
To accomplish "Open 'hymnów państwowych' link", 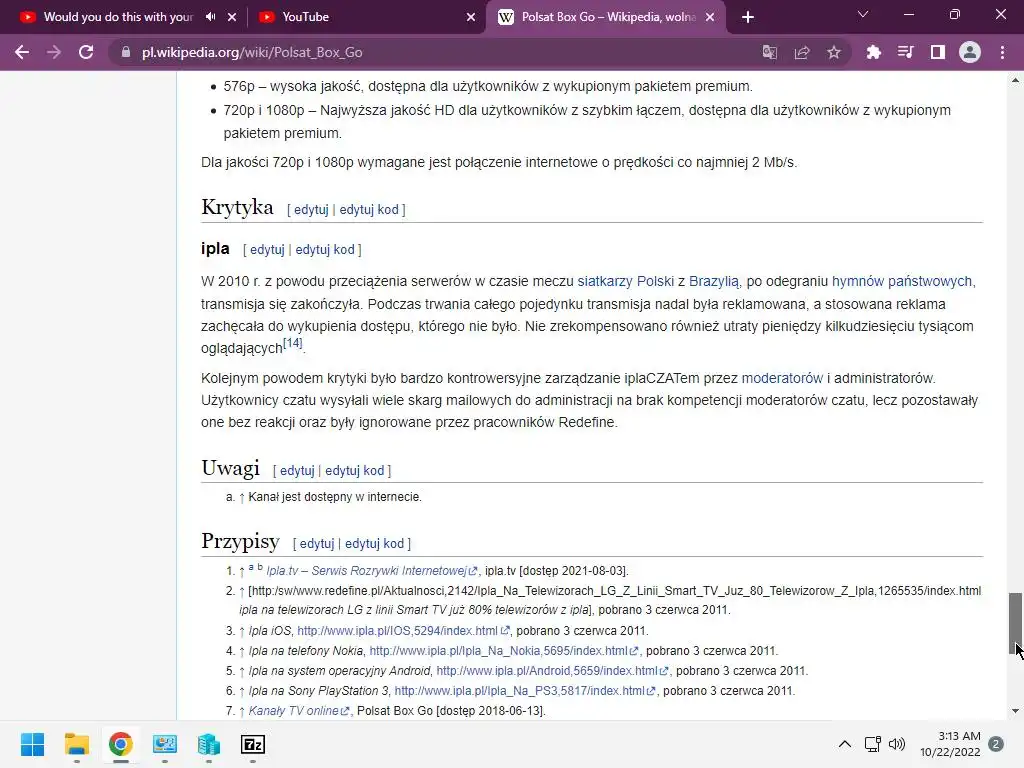I will 902,281.
